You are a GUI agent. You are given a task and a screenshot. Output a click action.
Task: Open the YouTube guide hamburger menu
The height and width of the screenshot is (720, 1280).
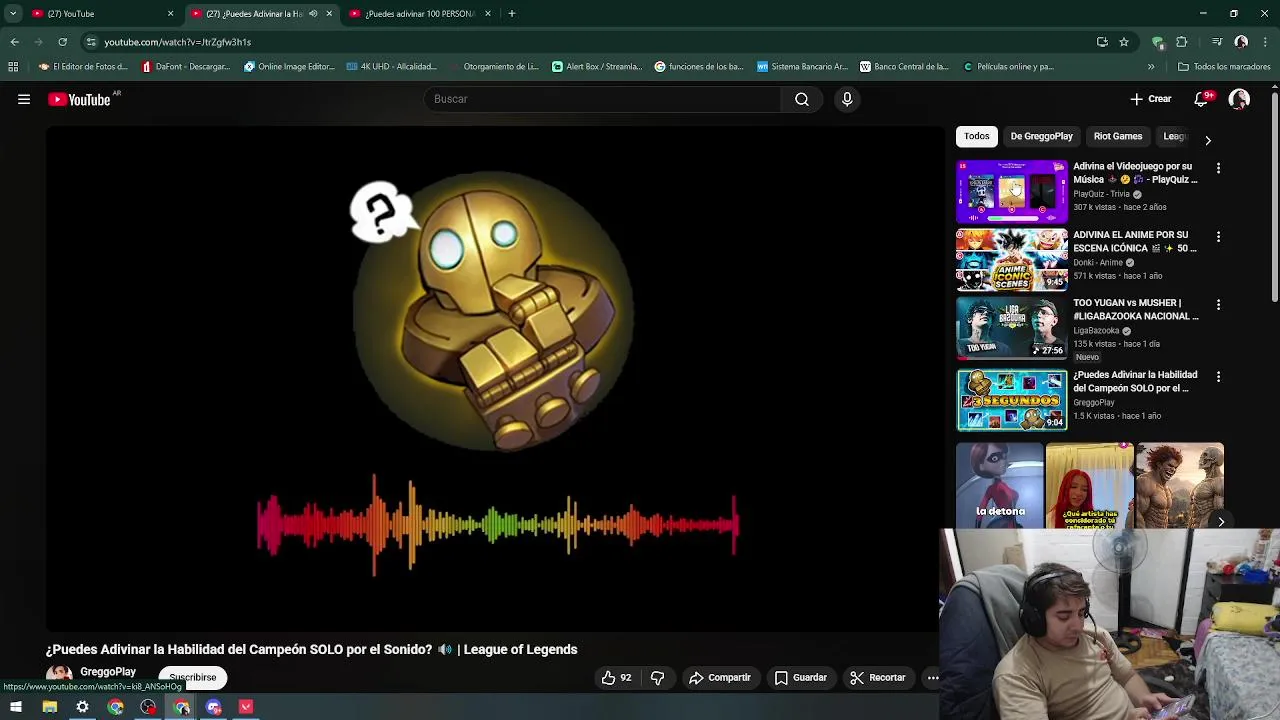click(x=24, y=99)
